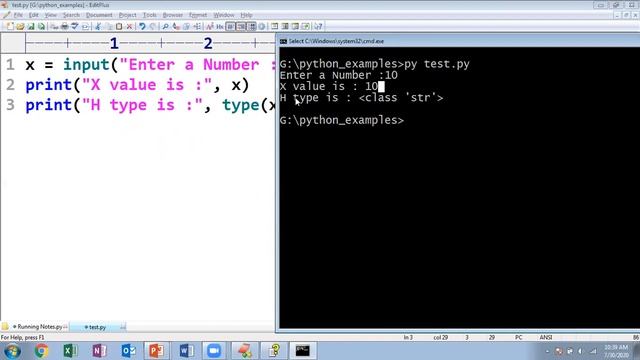Open Find with the magnifier icon

click(165, 27)
